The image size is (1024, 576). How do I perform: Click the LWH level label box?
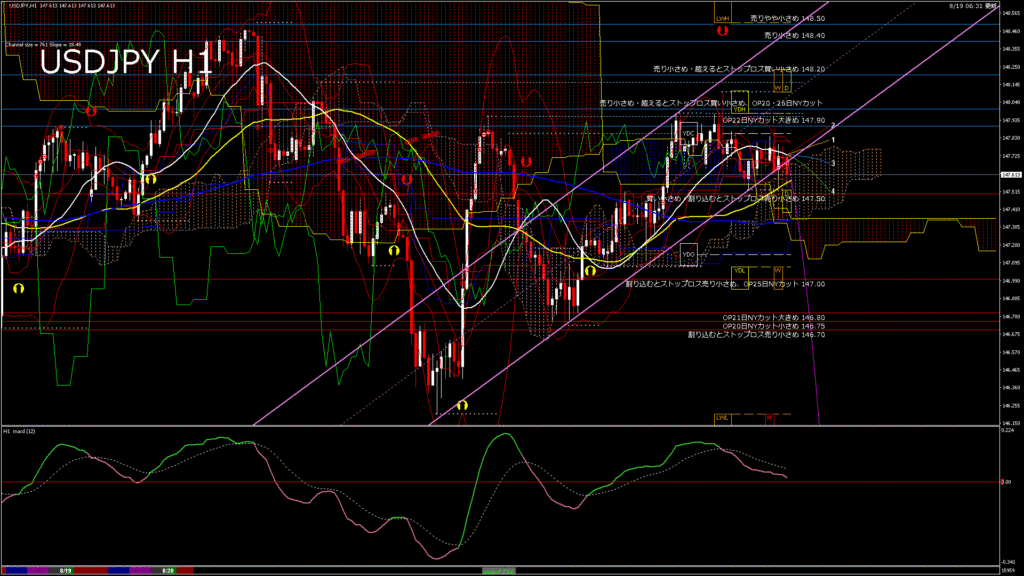tap(722, 18)
